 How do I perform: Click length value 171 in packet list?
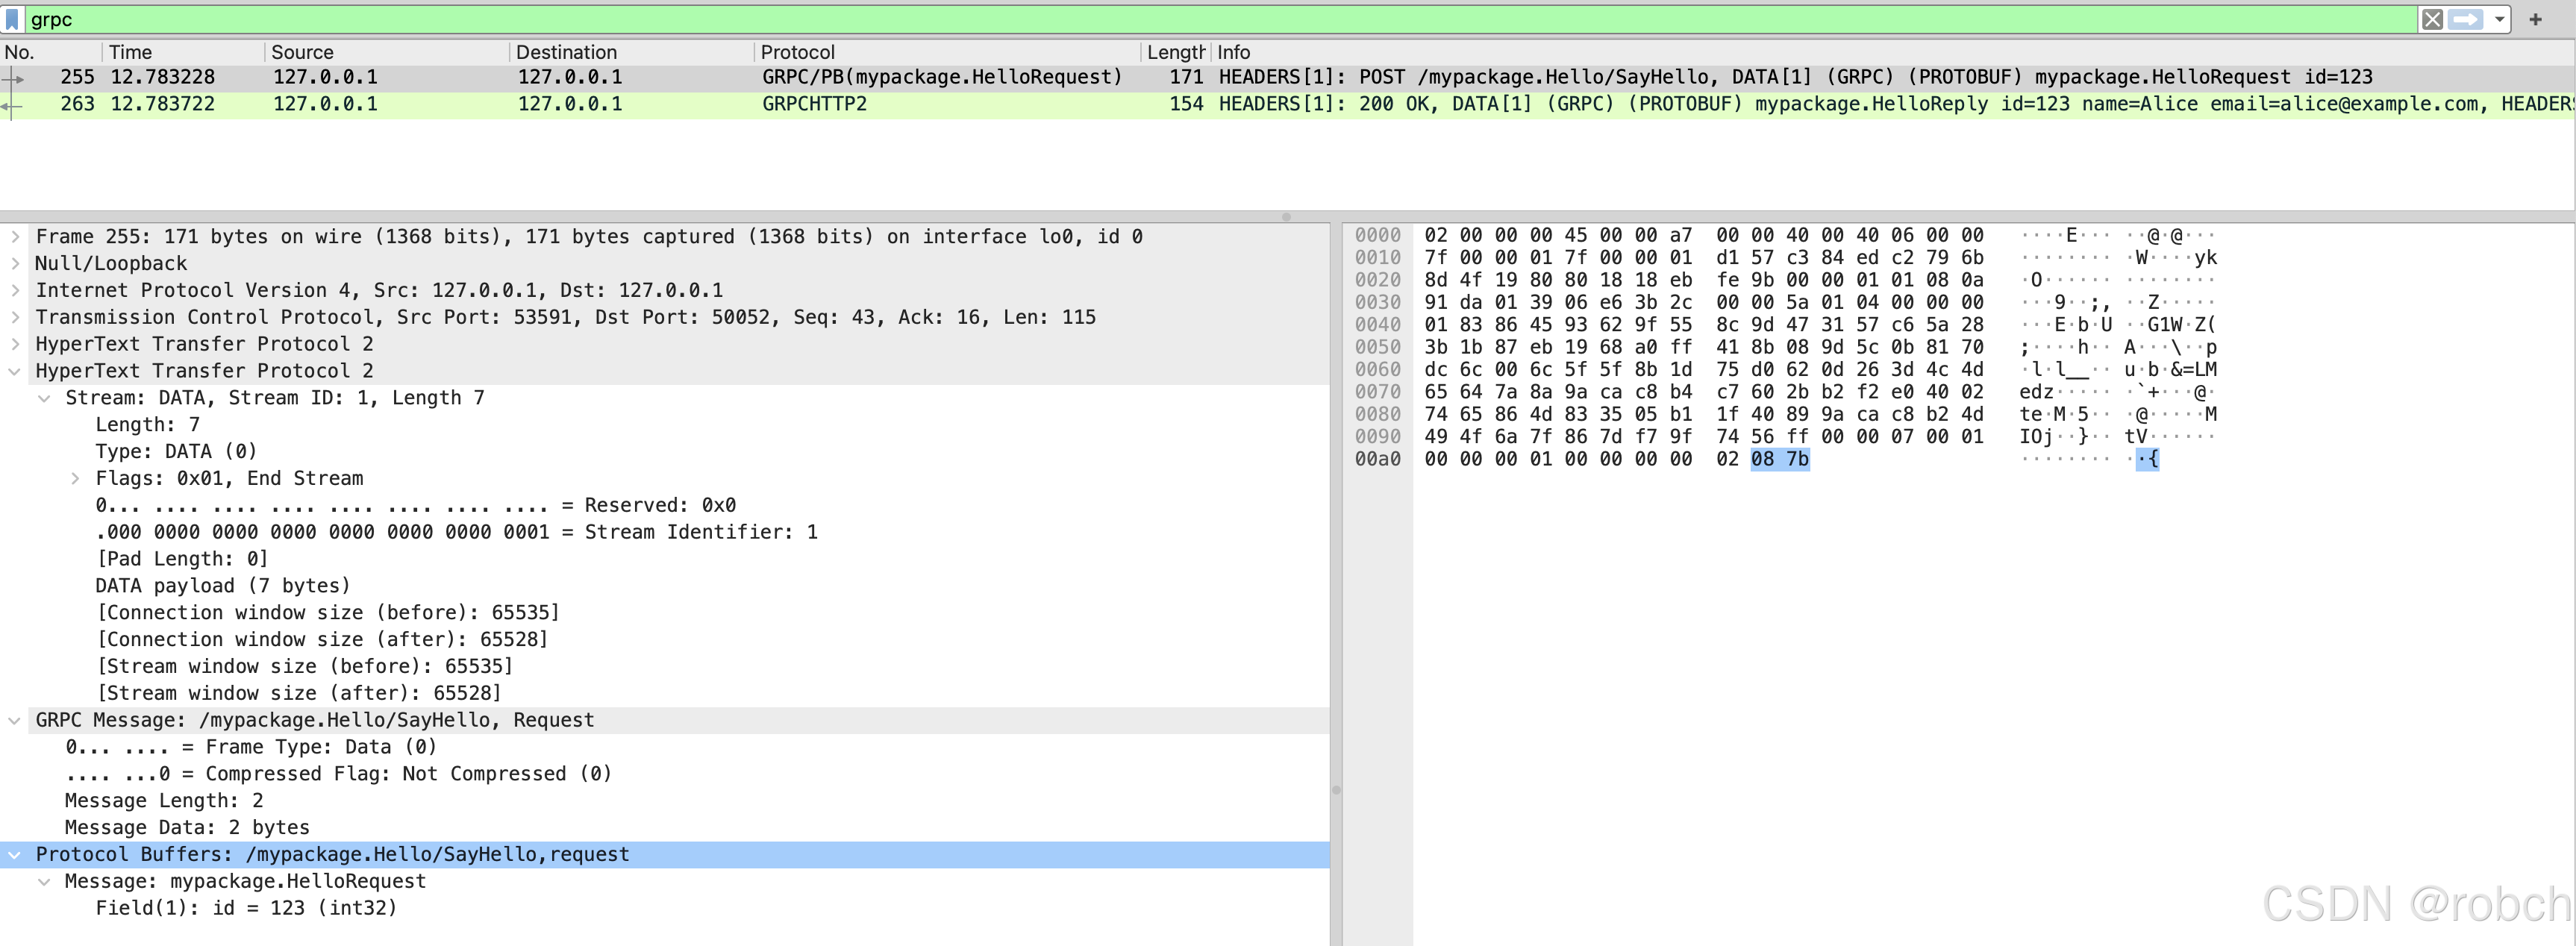tap(1186, 77)
